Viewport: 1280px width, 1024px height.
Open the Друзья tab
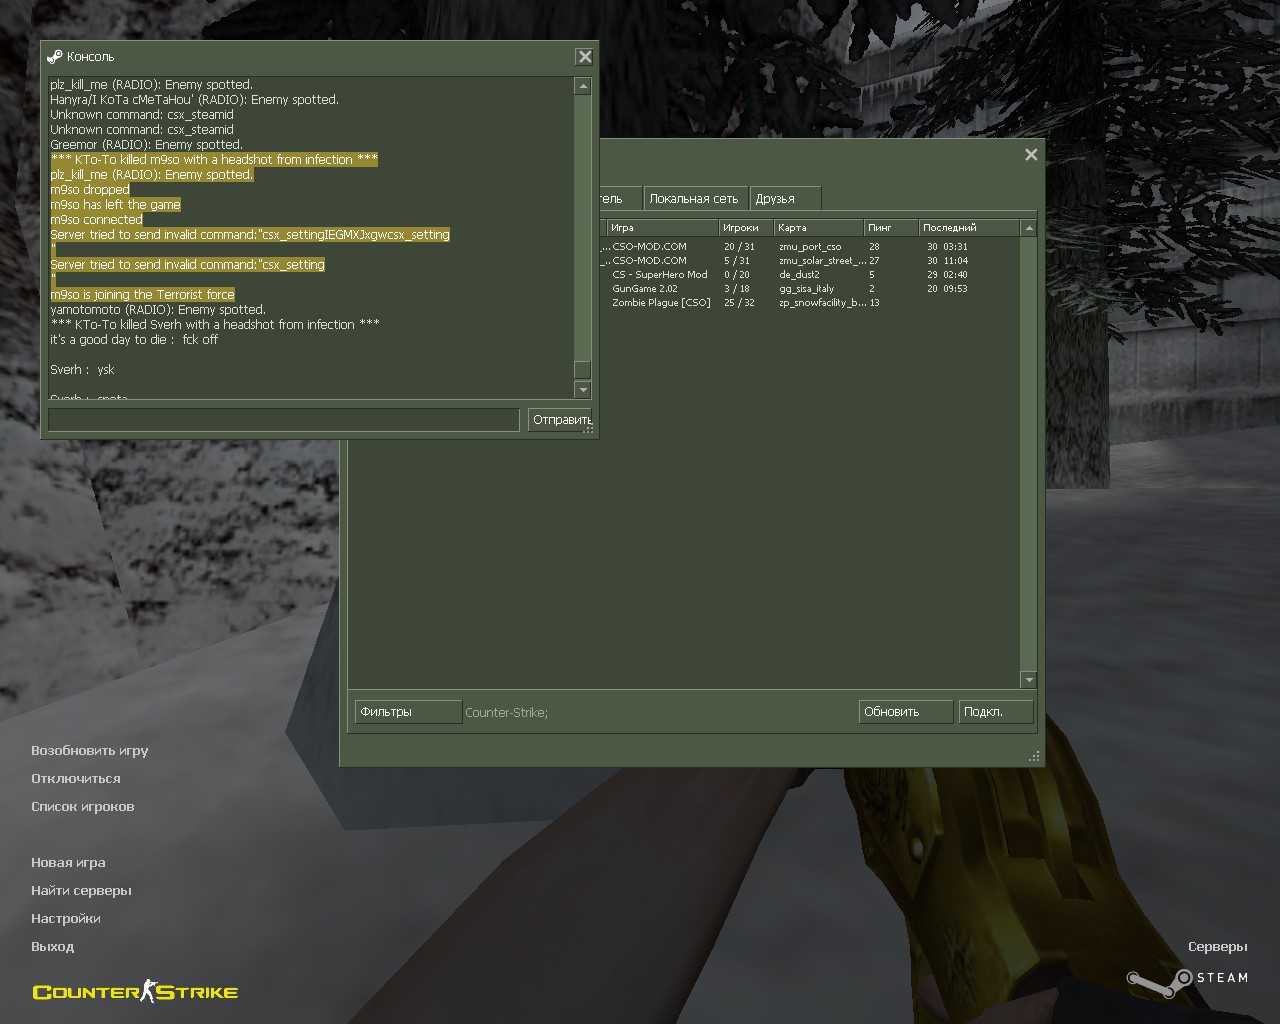tap(785, 199)
